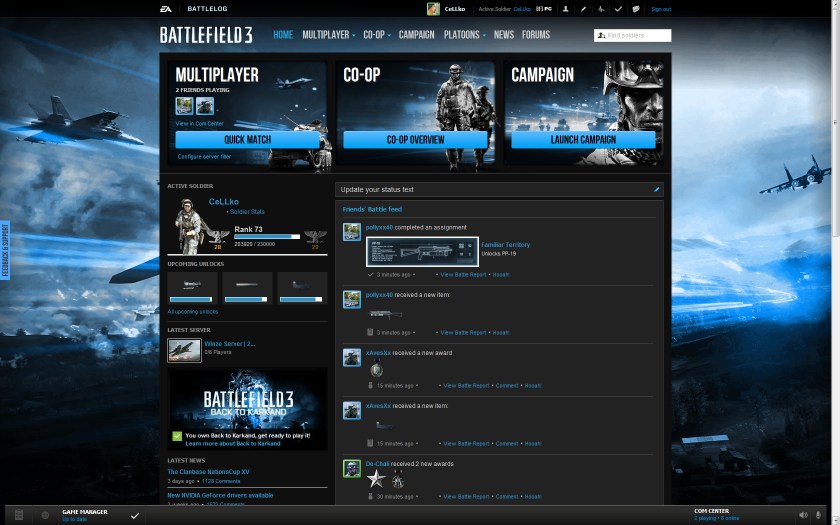Comment on De-Chali's new awards post
This screenshot has width=840, height=525.
[x=507, y=497]
